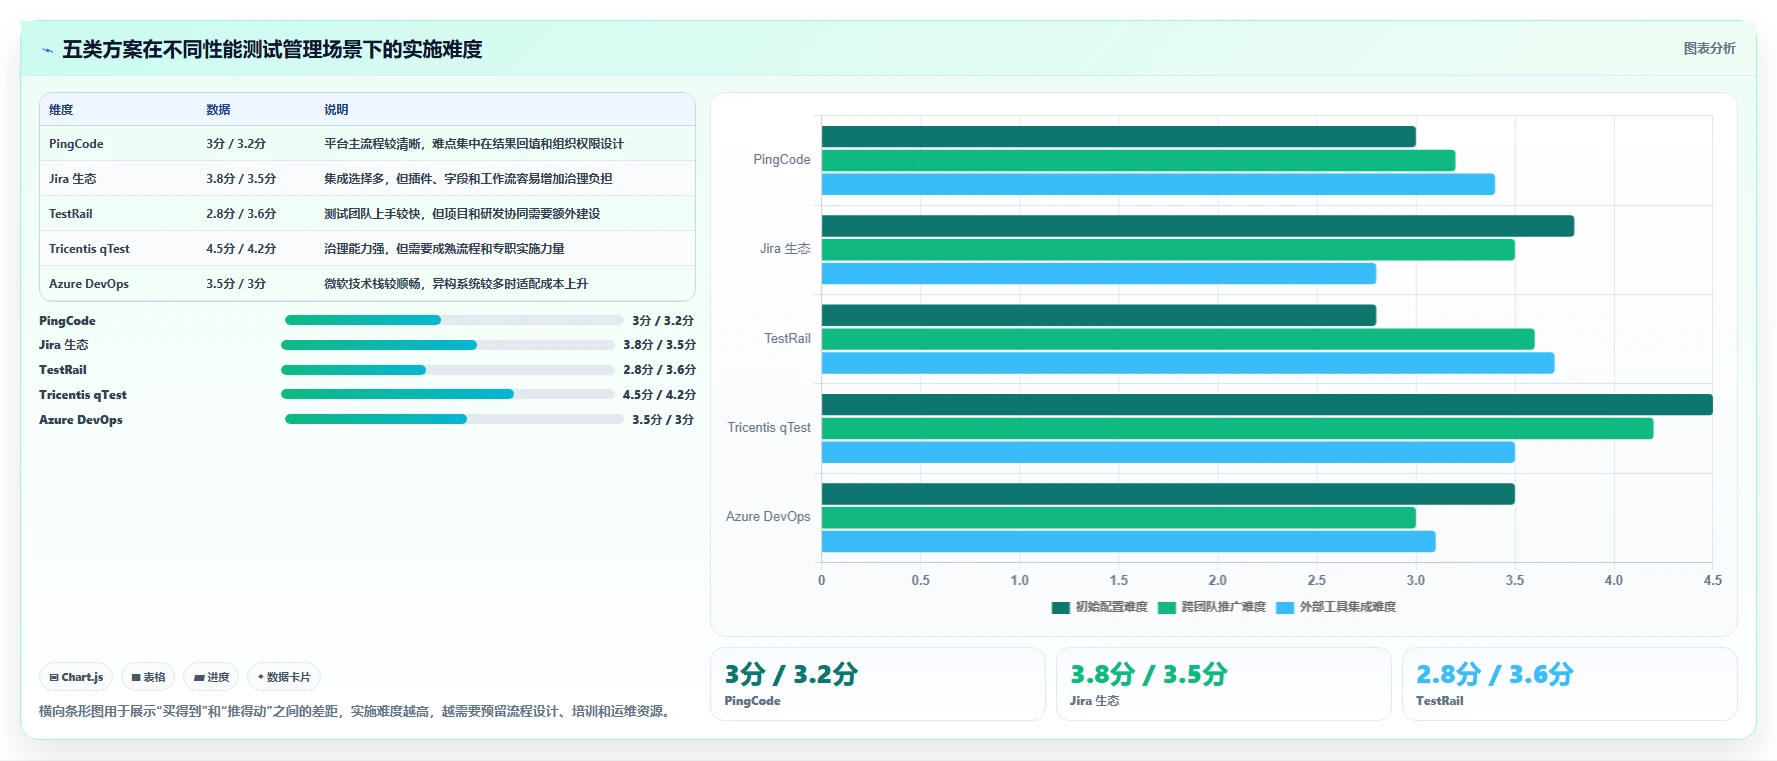
Task: Click the 维度 column header
Action: pos(61,110)
